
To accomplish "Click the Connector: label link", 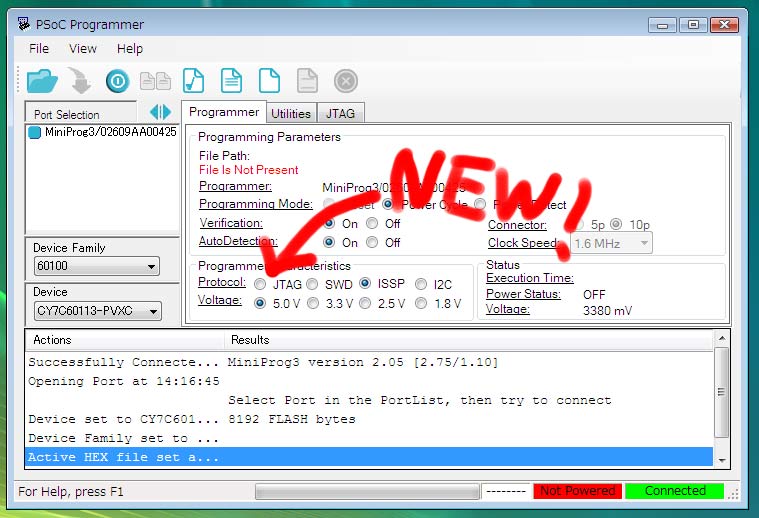I will coord(517,225).
